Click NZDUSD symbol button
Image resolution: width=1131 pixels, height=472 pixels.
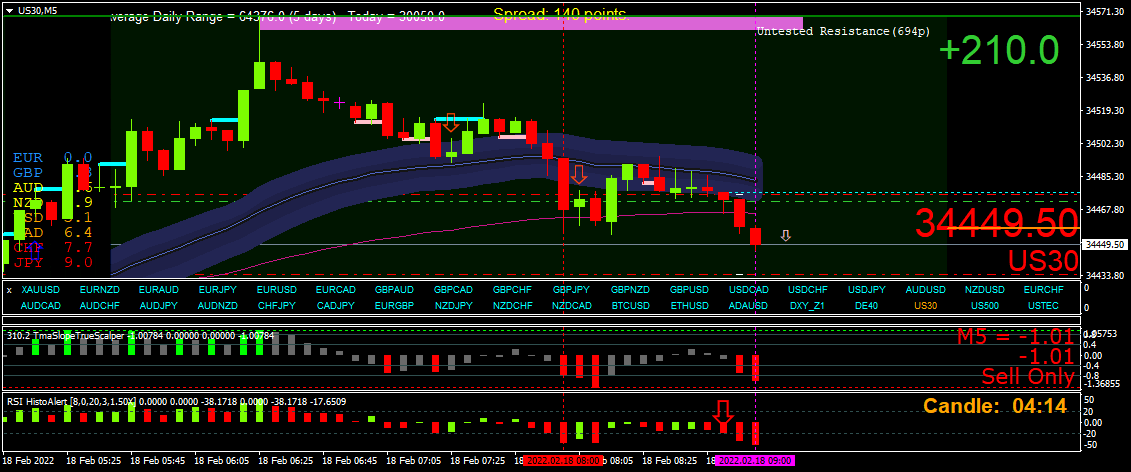985,289
